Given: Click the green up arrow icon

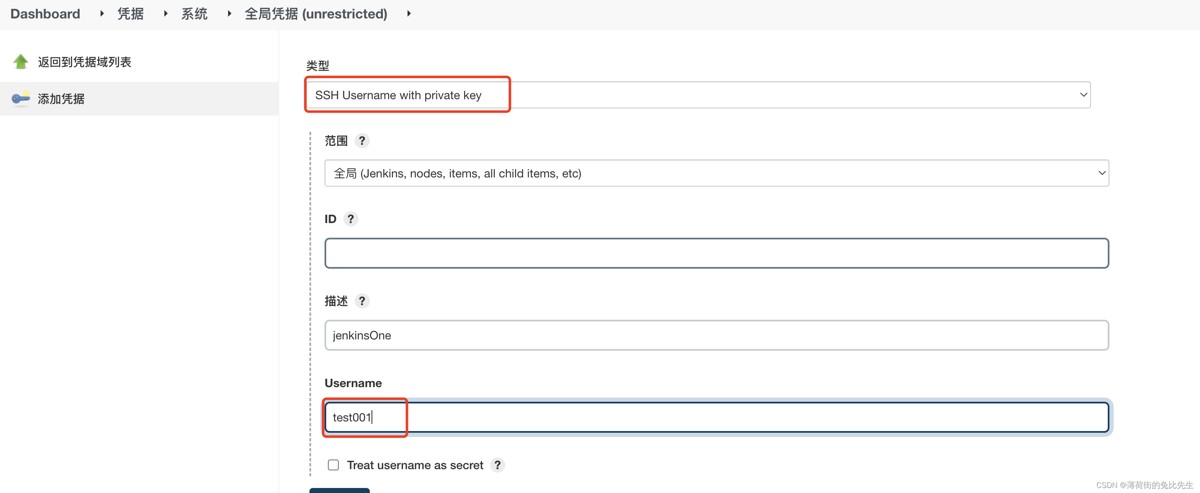Looking at the screenshot, I should 20,62.
